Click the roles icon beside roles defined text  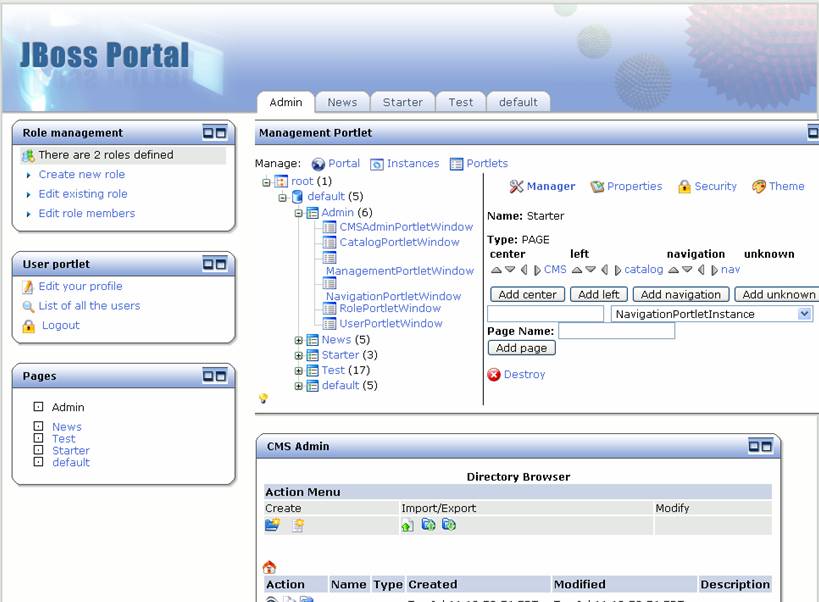point(28,156)
